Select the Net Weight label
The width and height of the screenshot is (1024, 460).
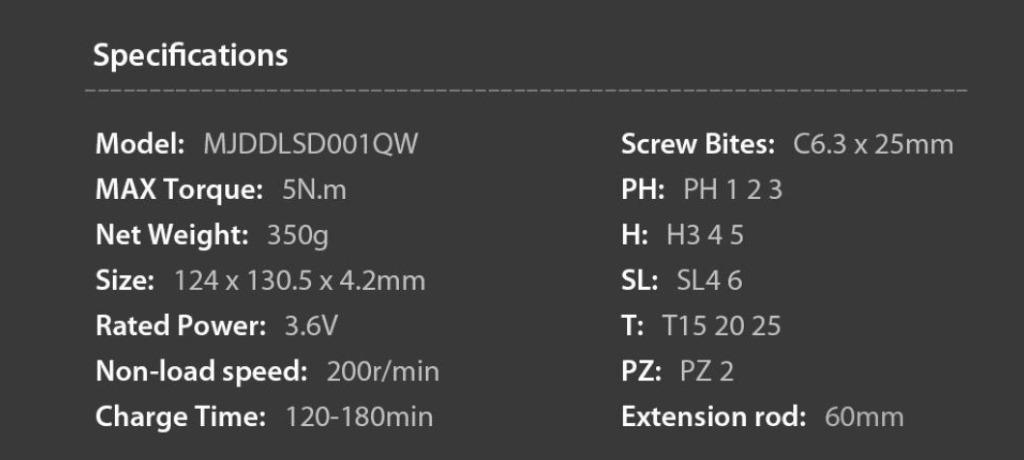(x=172, y=235)
